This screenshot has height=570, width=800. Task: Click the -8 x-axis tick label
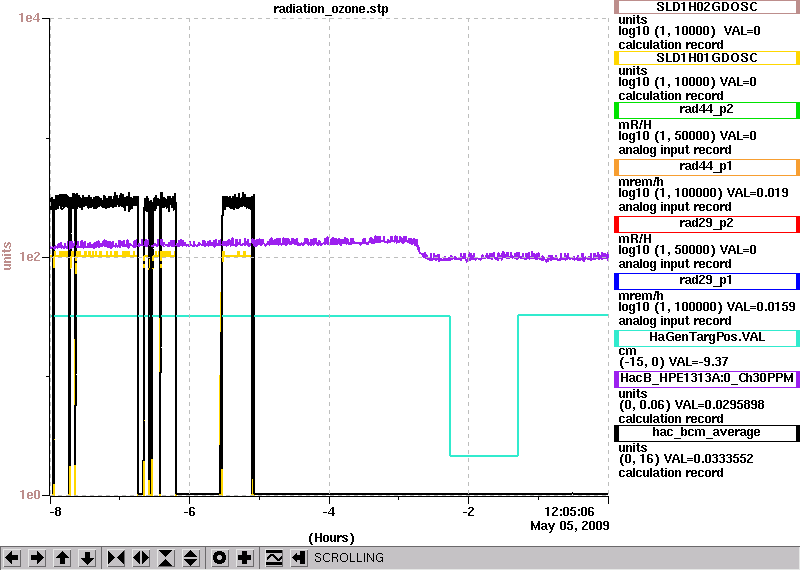pyautogui.click(x=55, y=511)
